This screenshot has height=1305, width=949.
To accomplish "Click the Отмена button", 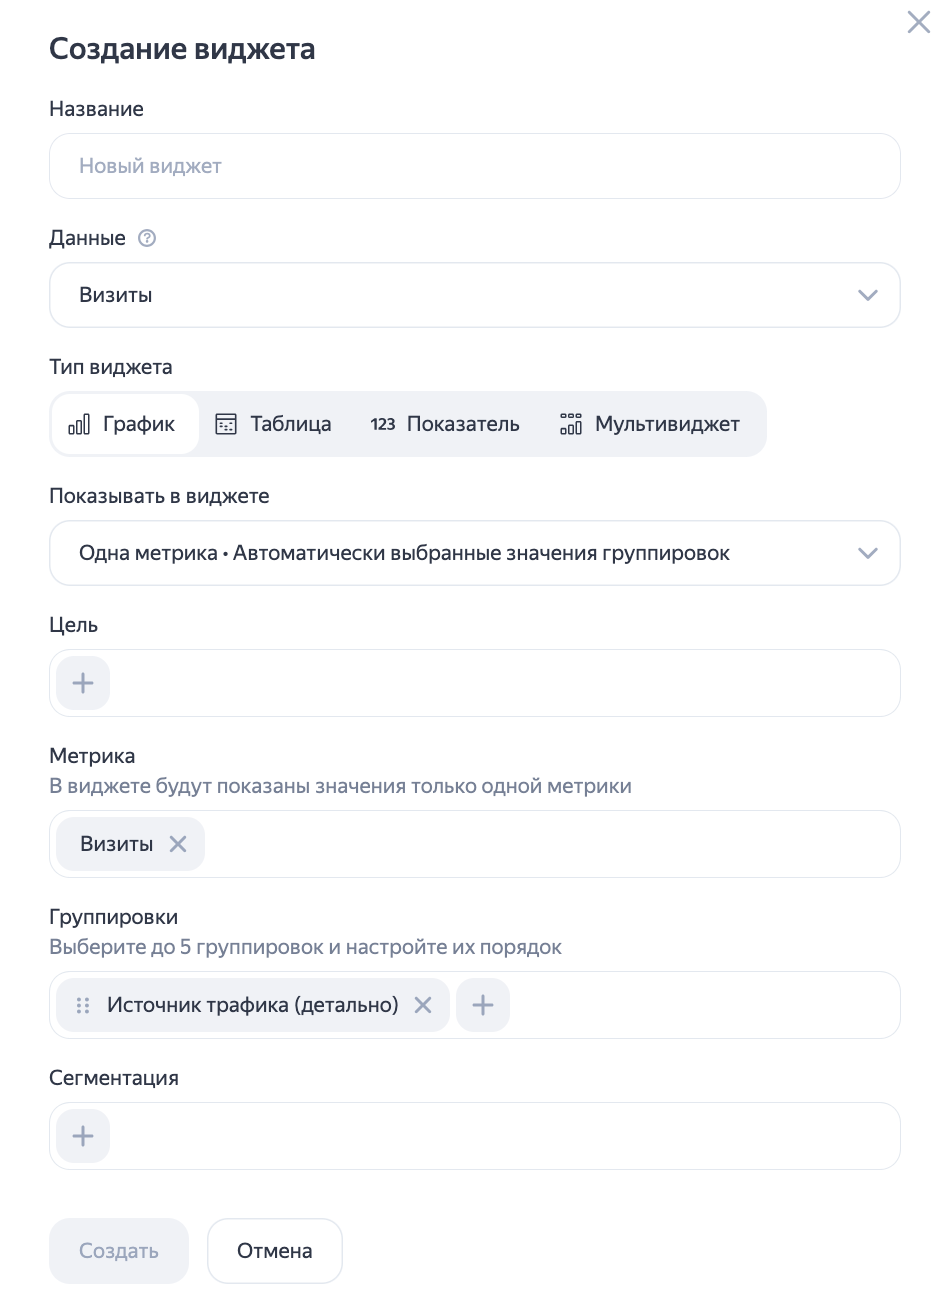I will coord(275,1250).
